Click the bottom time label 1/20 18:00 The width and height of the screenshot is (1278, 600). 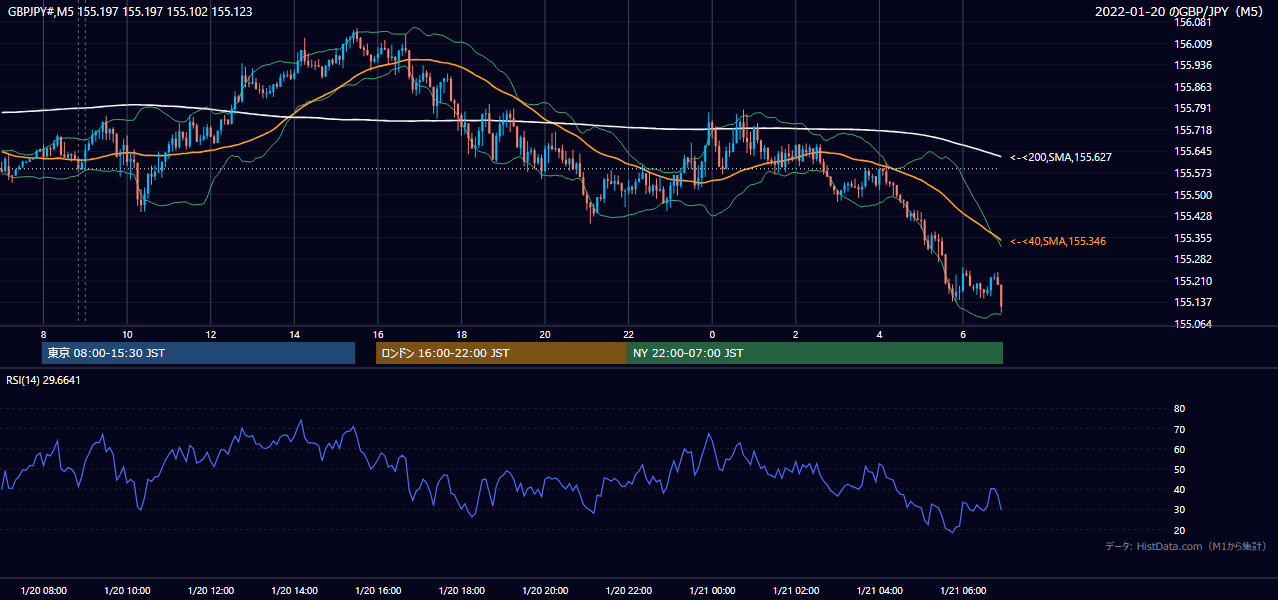click(461, 591)
